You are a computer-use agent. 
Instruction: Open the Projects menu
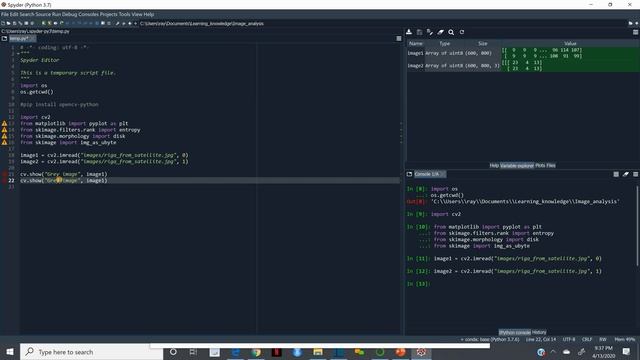(x=109, y=14)
